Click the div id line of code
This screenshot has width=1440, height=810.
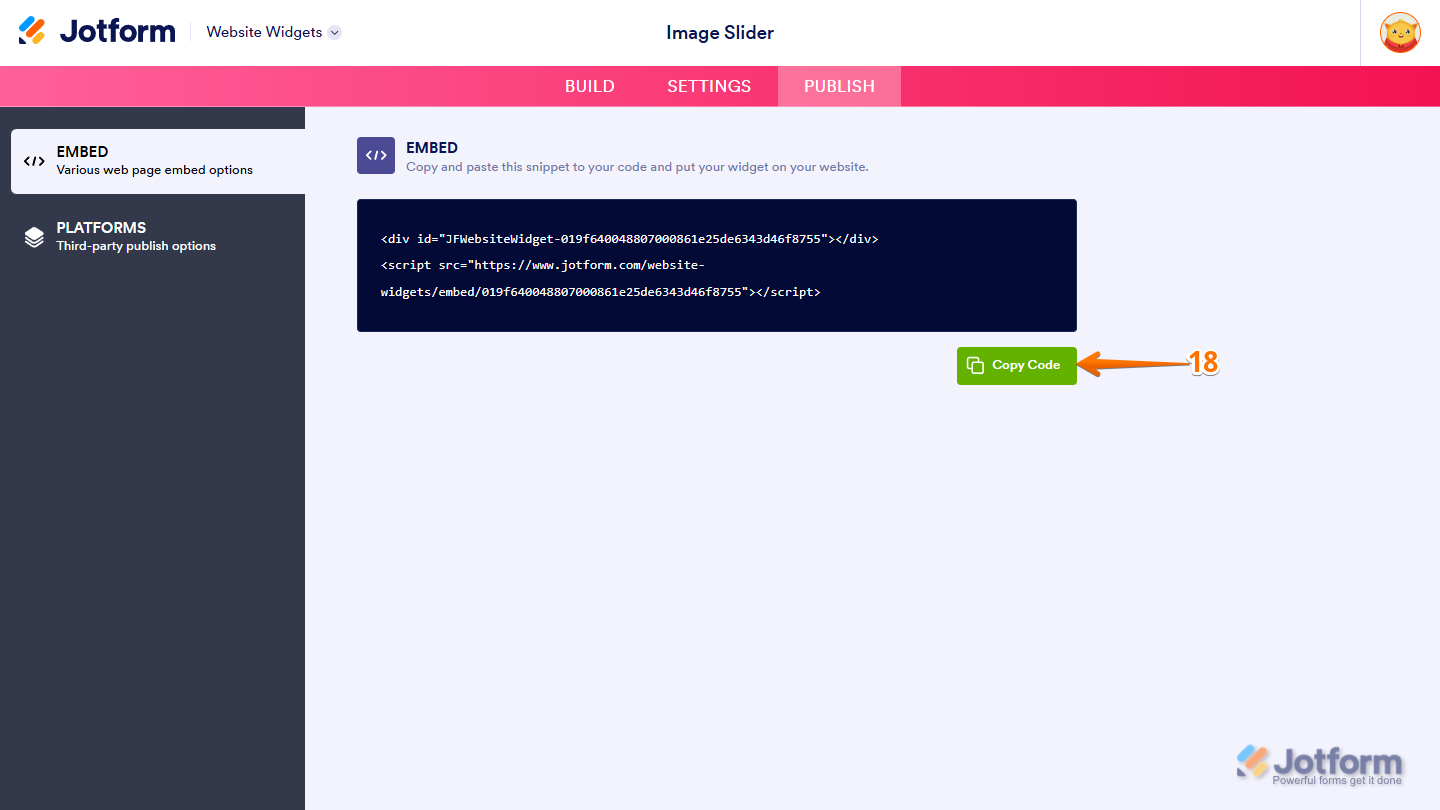tap(630, 239)
